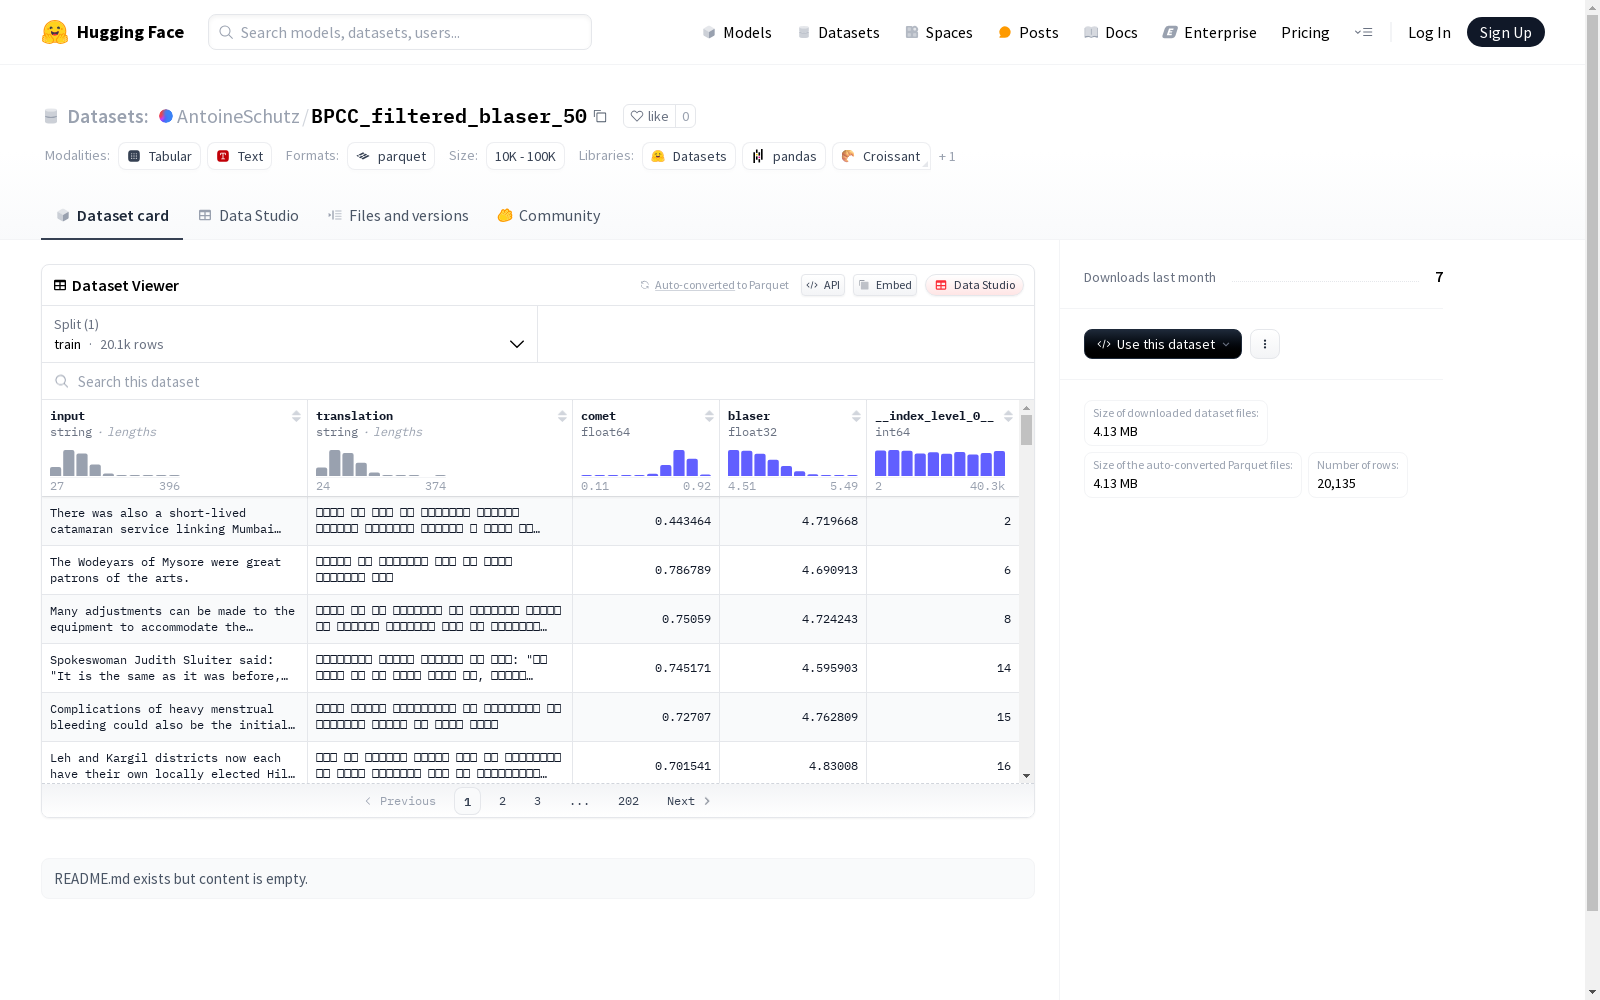Show the +1 more libraries

[947, 156]
